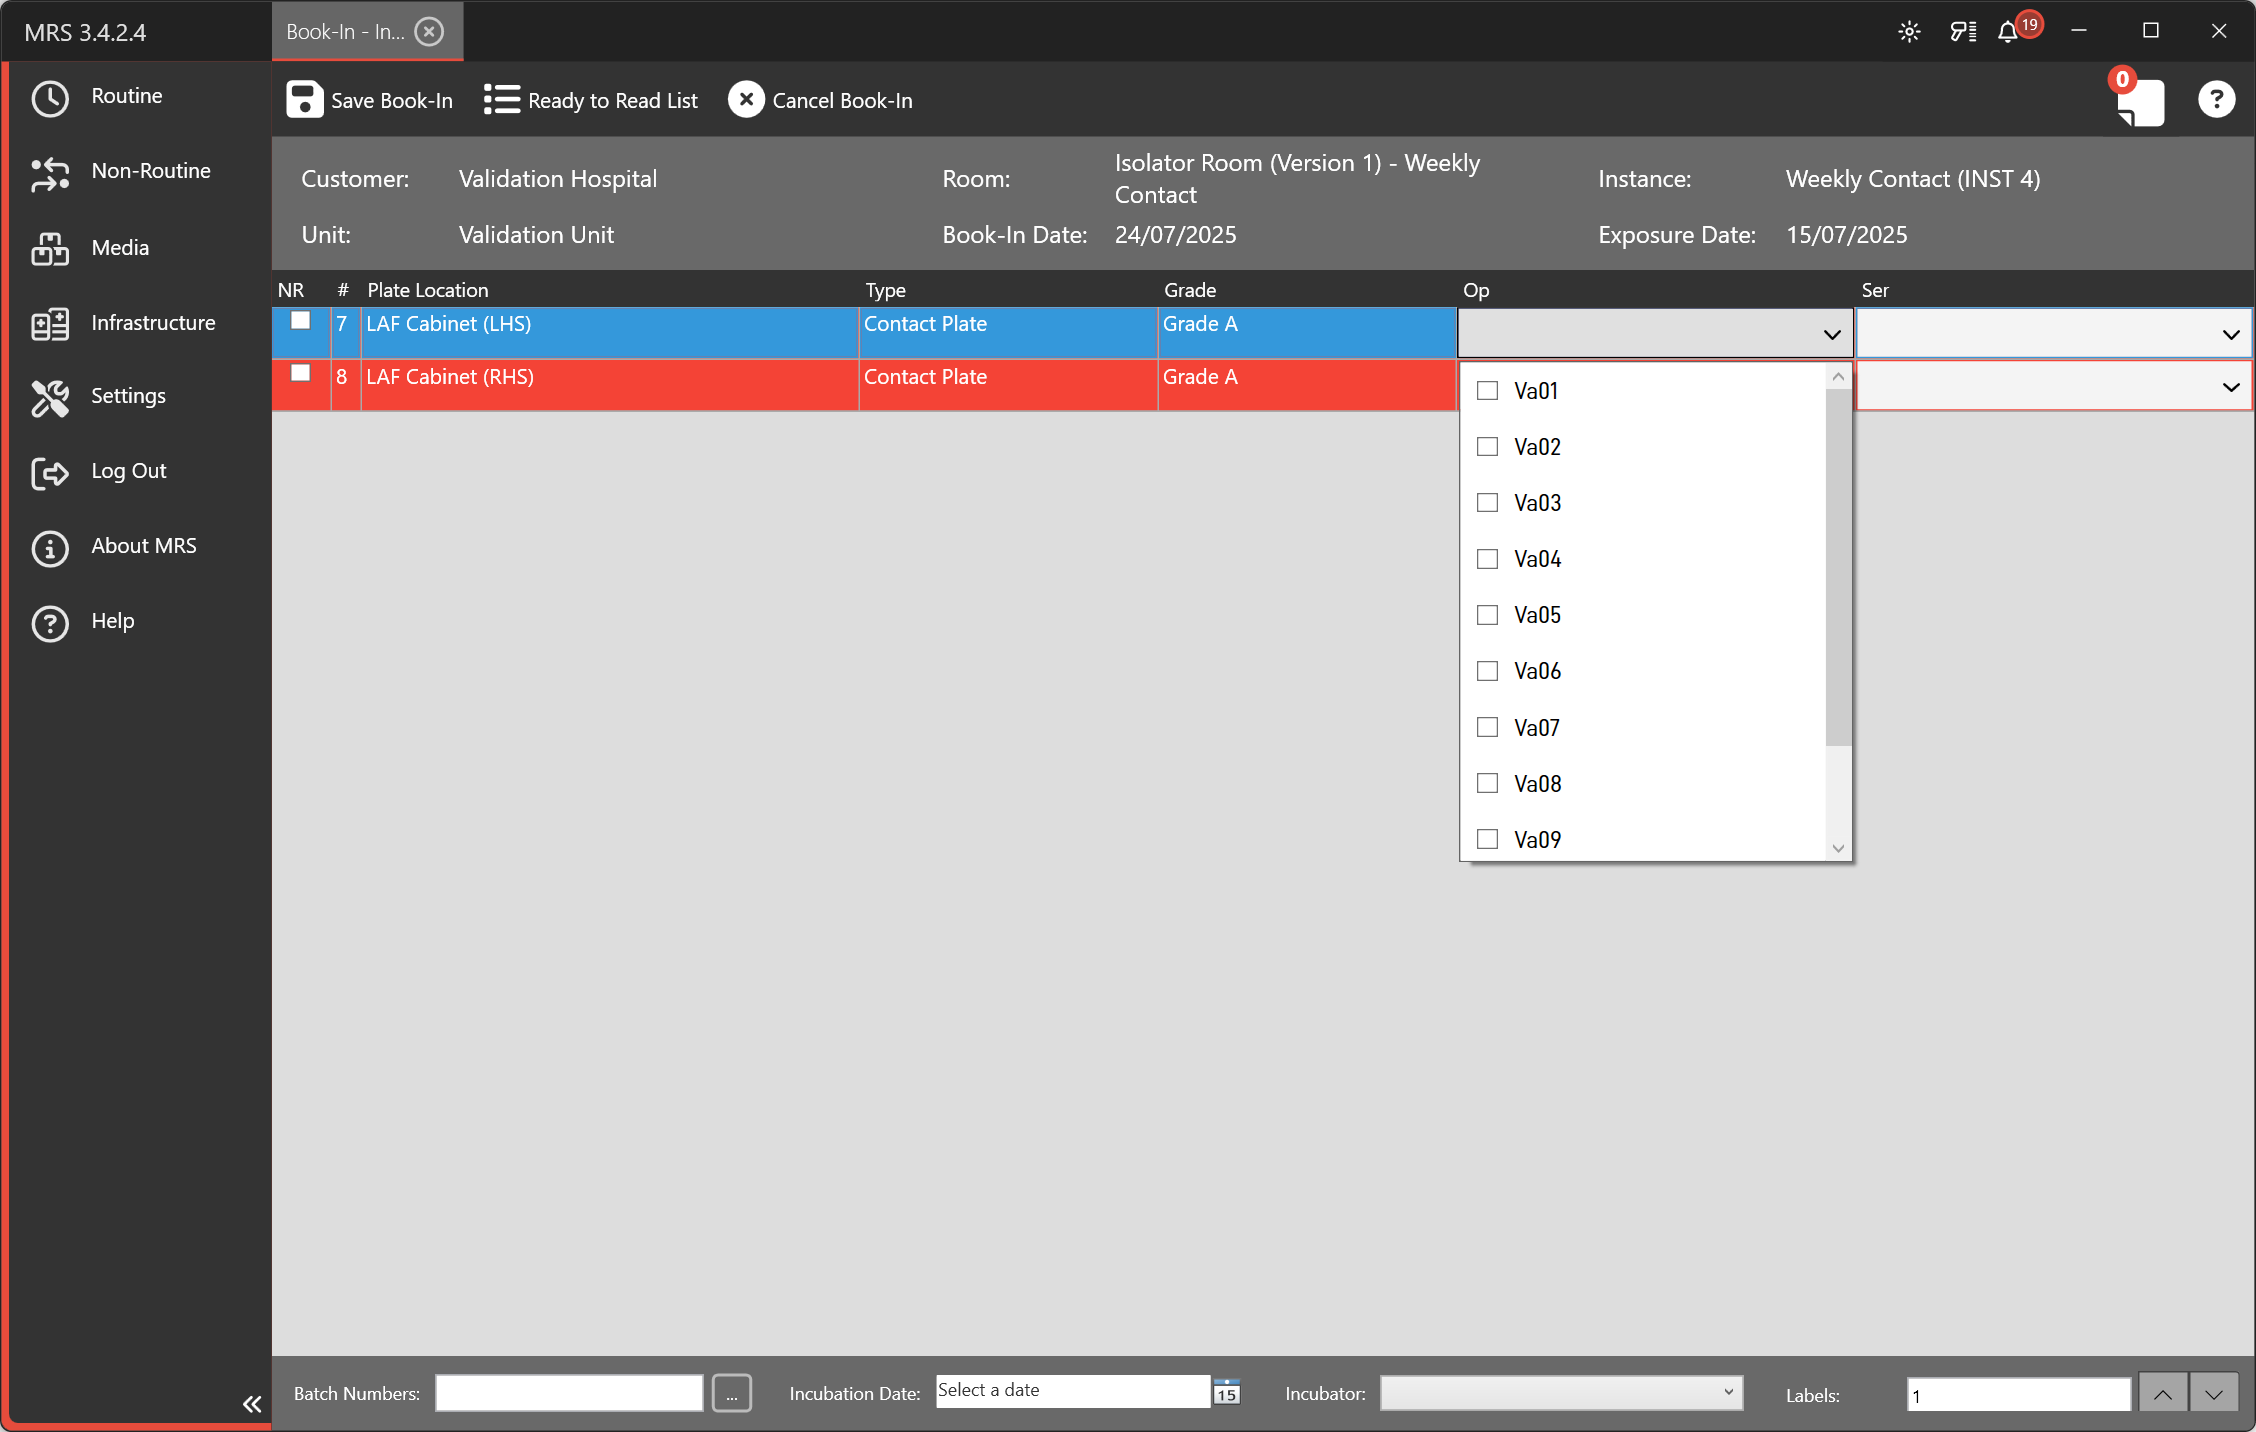Expand Ser dropdown for LAF Cabinet (LHS)

click(2230, 335)
